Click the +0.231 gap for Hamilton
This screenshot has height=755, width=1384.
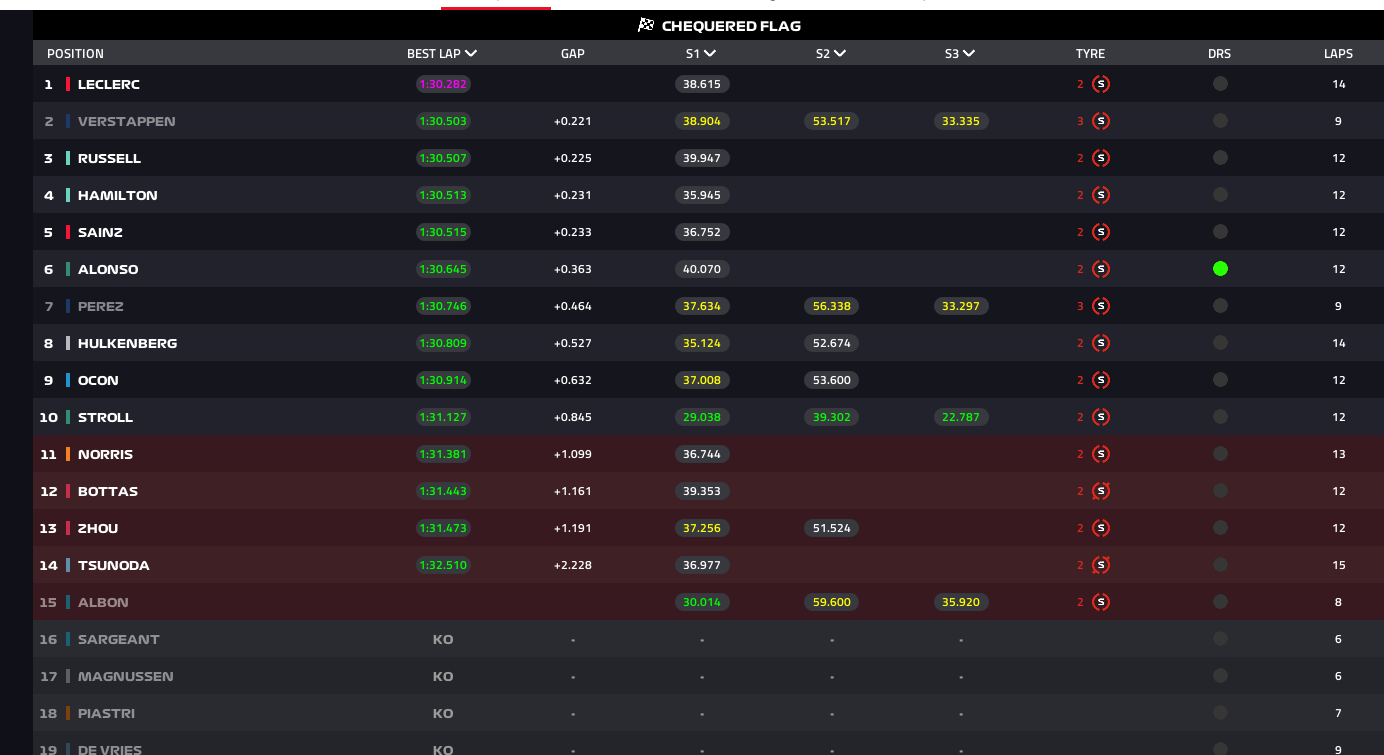pos(573,195)
